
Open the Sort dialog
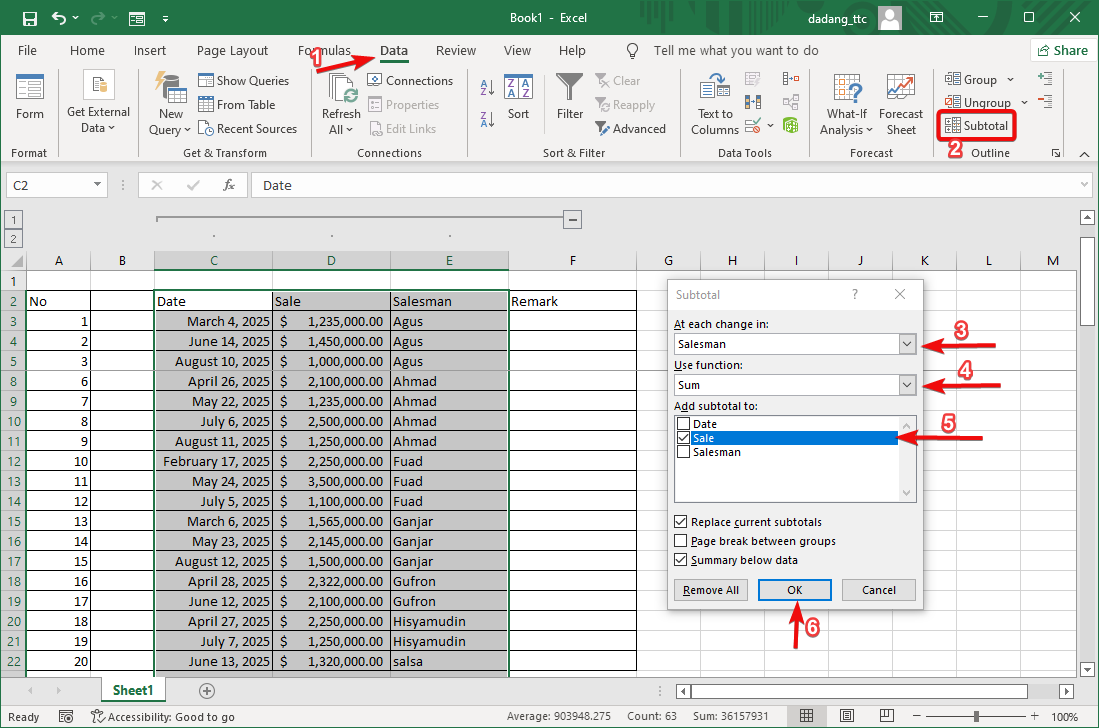pyautogui.click(x=519, y=97)
